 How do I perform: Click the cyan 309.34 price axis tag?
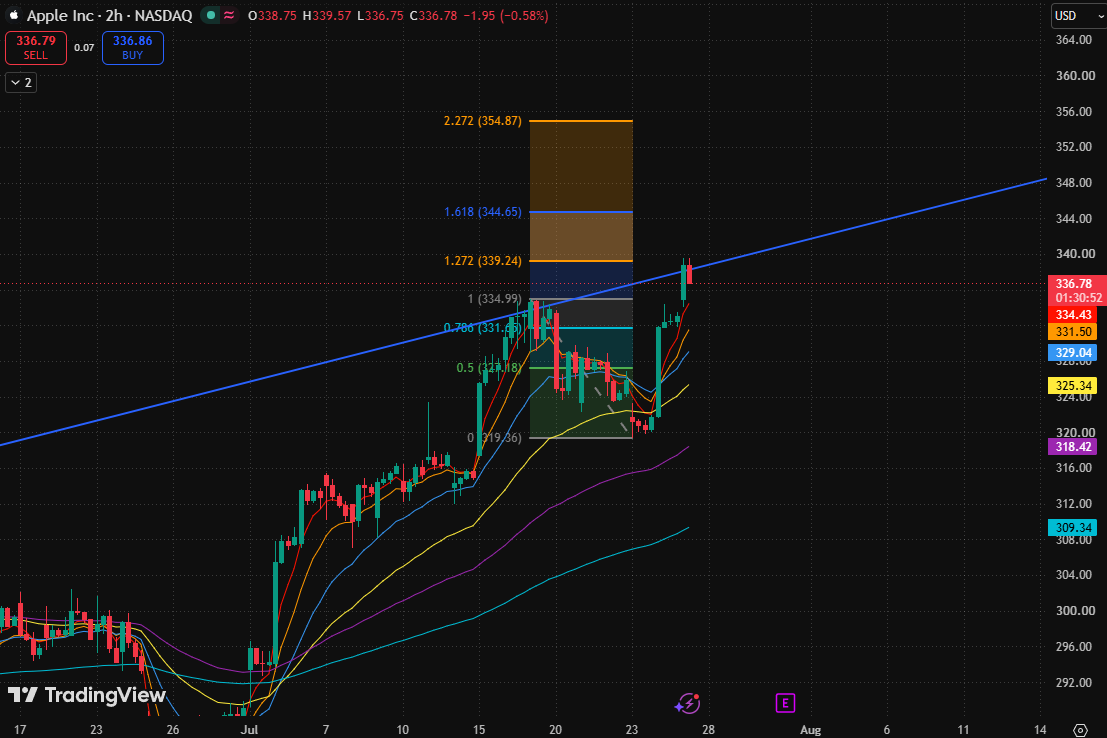pyautogui.click(x=1073, y=528)
